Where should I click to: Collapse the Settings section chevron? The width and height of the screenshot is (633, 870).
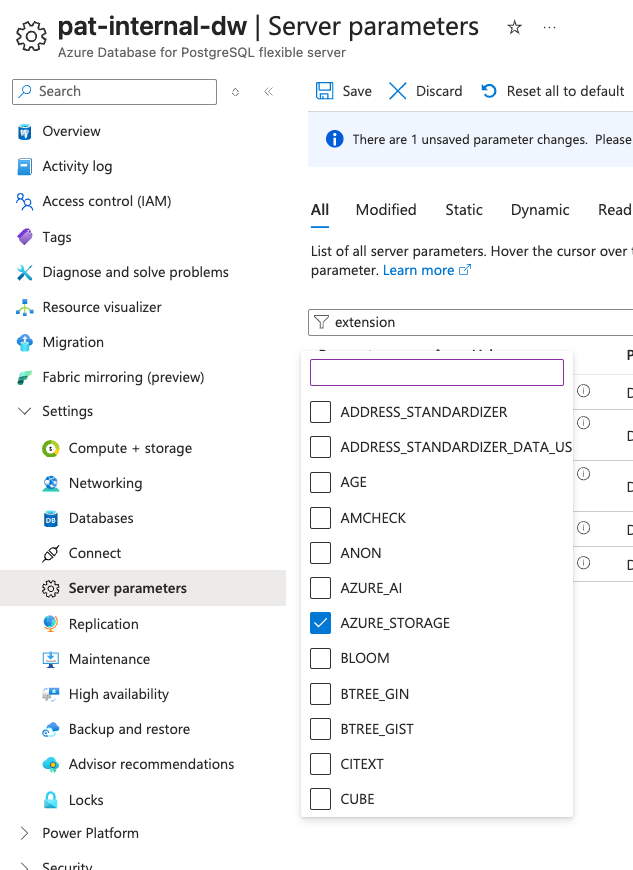pos(24,411)
